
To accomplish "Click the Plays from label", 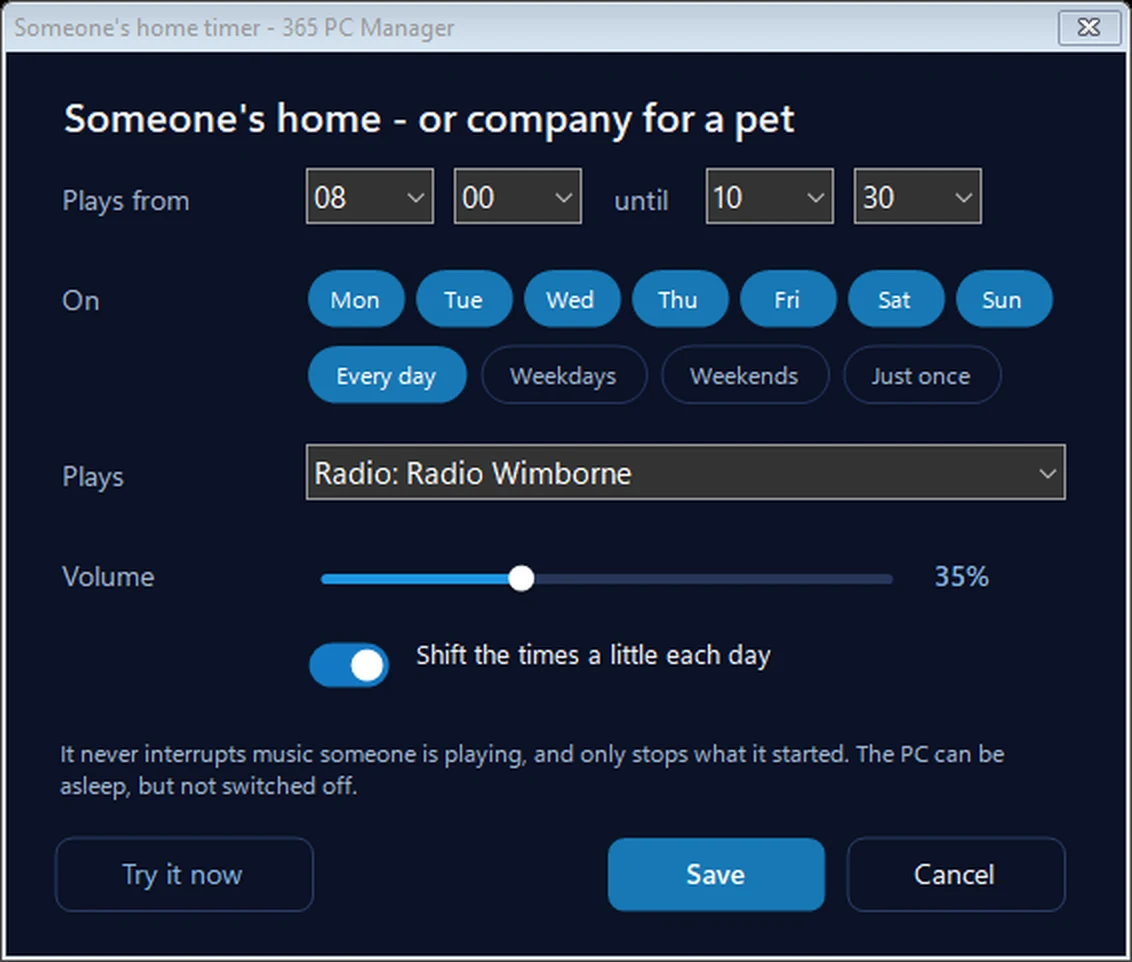I will click(x=126, y=201).
